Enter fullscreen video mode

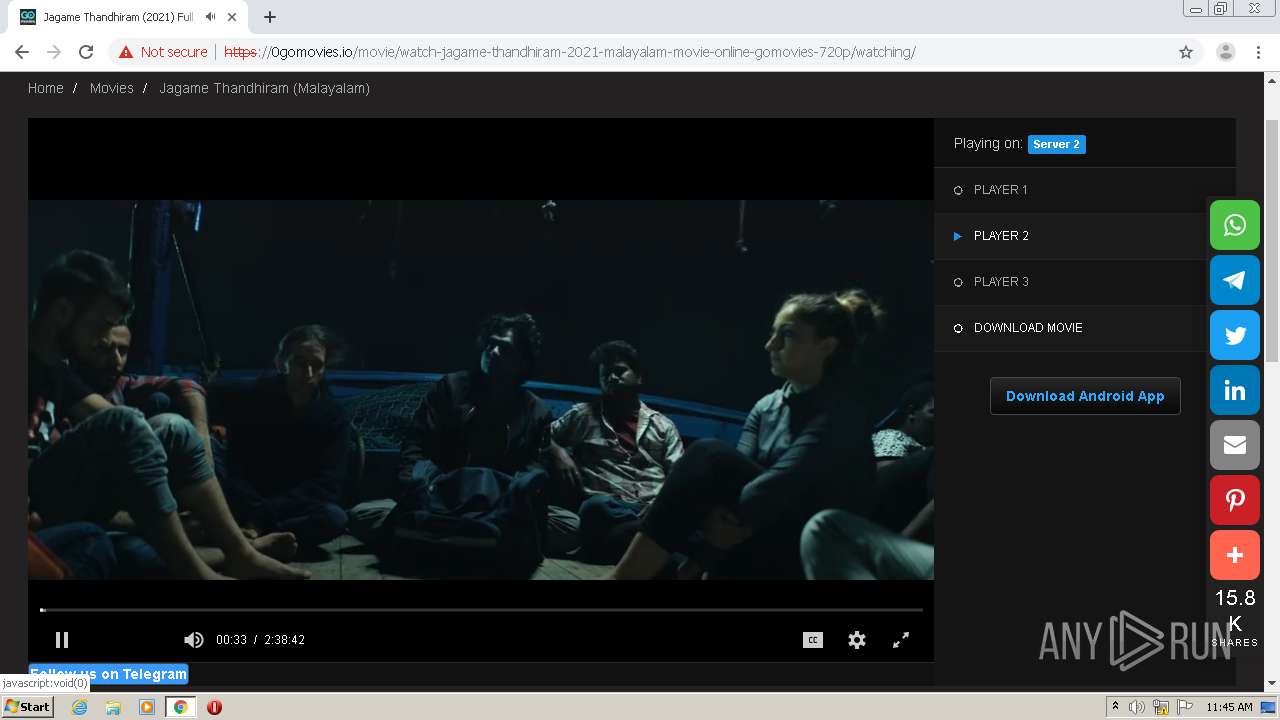[901, 640]
